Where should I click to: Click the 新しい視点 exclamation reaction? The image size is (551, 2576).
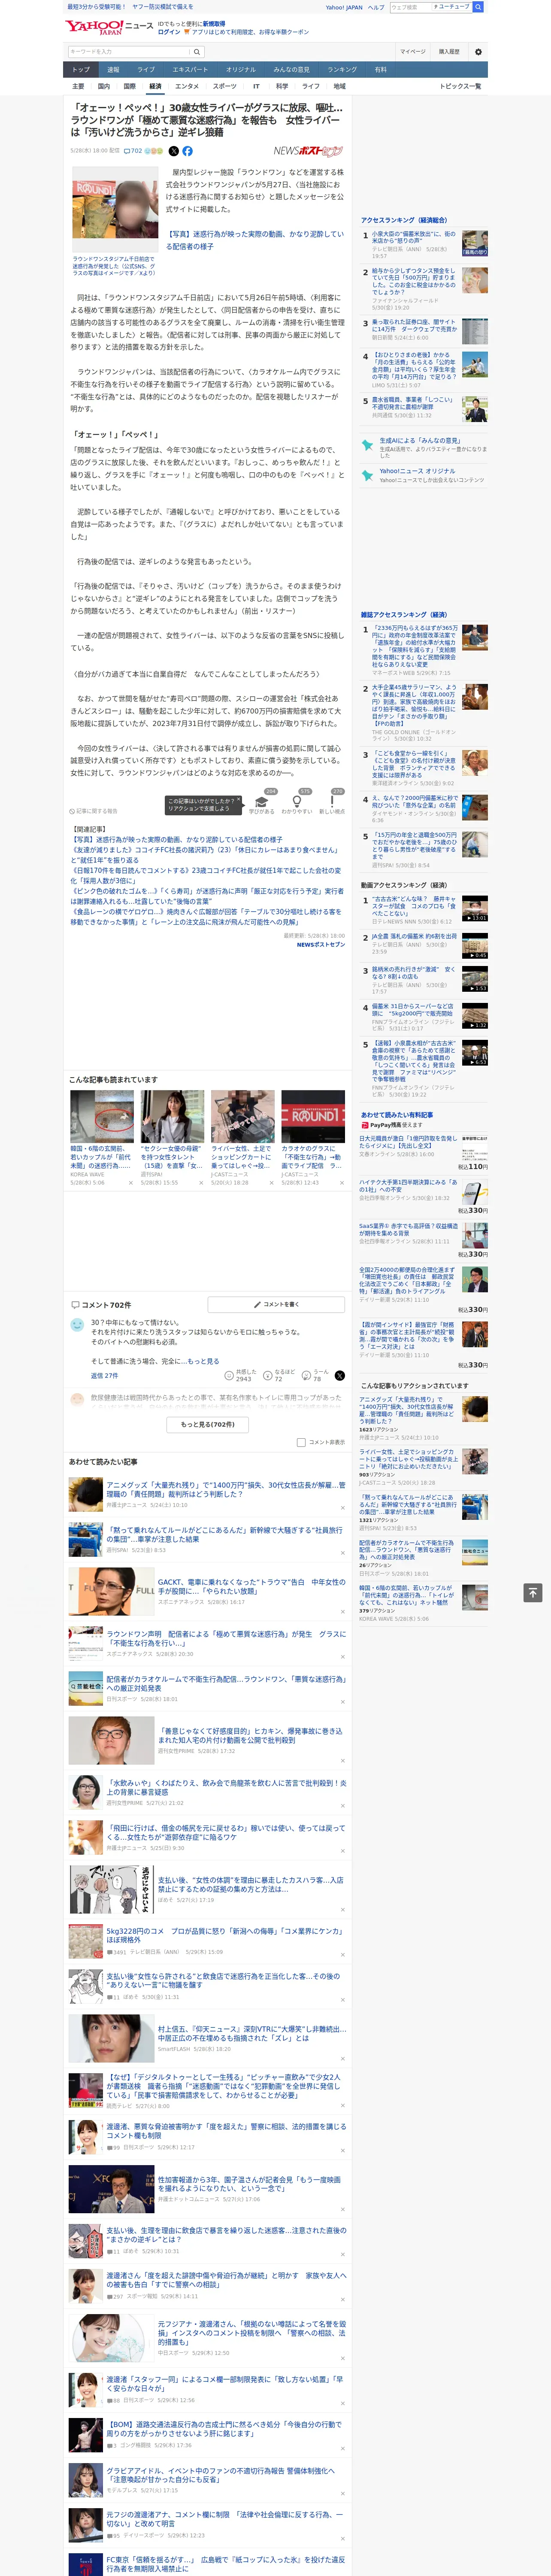[332, 801]
